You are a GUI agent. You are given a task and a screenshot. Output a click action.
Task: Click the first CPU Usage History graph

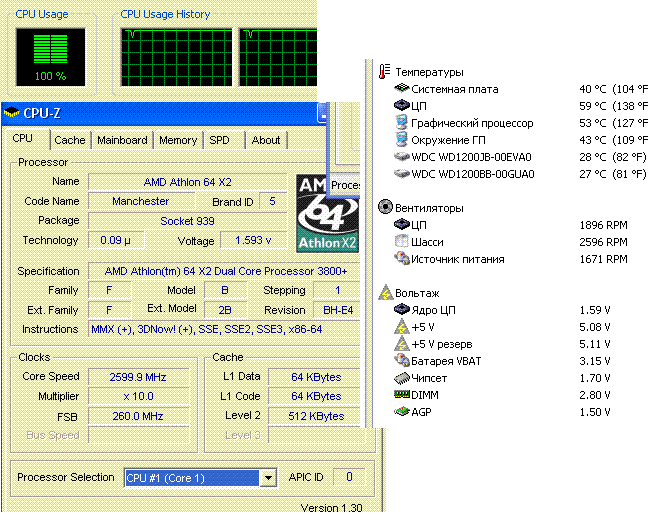[176, 57]
